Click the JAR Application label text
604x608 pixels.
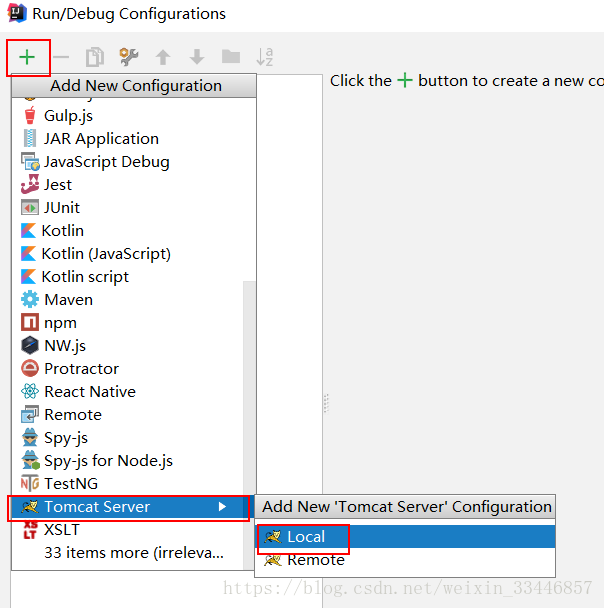click(x=101, y=139)
